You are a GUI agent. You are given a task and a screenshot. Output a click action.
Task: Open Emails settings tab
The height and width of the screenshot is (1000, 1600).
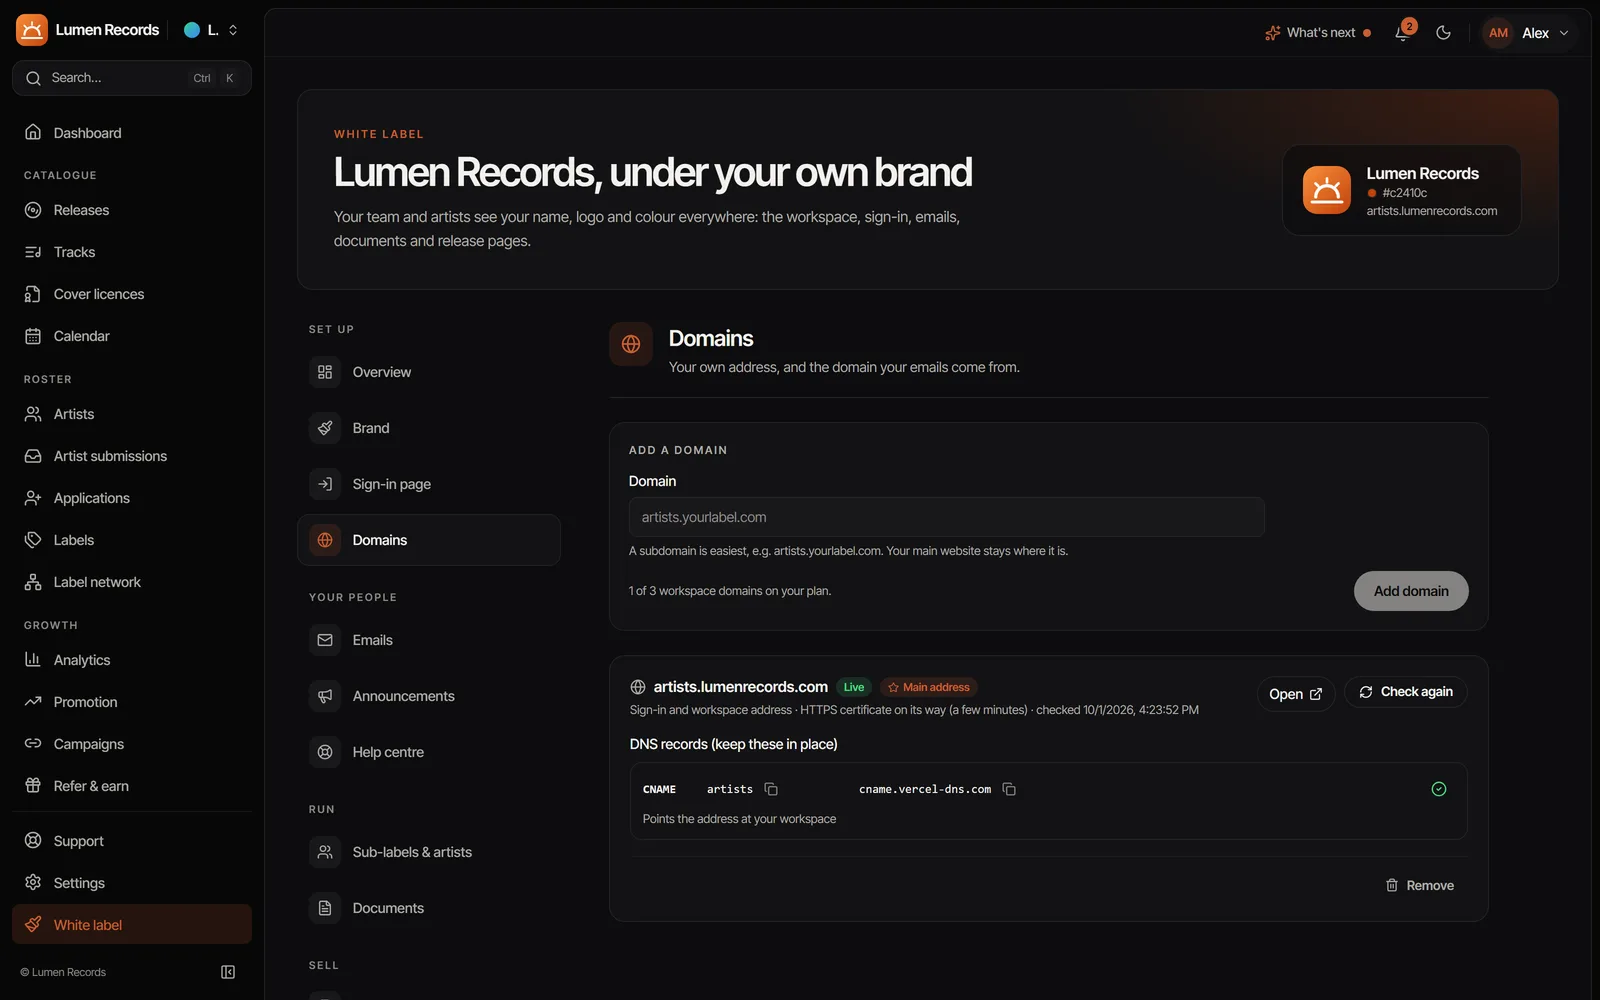tap(429, 640)
